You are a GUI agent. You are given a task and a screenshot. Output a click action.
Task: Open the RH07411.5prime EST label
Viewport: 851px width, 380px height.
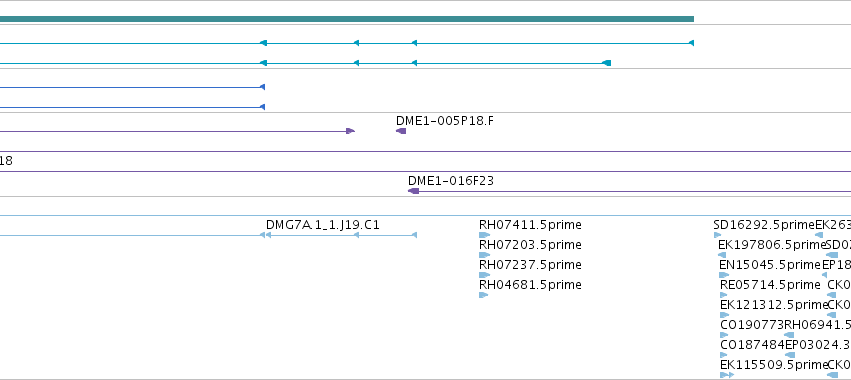[x=530, y=225]
